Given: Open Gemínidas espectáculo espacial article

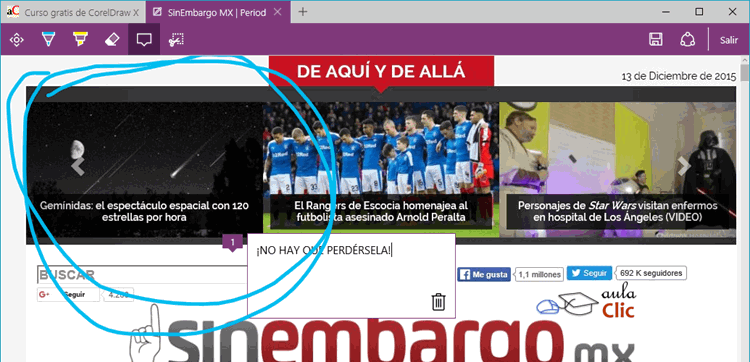Looking at the screenshot, I should pos(144,211).
